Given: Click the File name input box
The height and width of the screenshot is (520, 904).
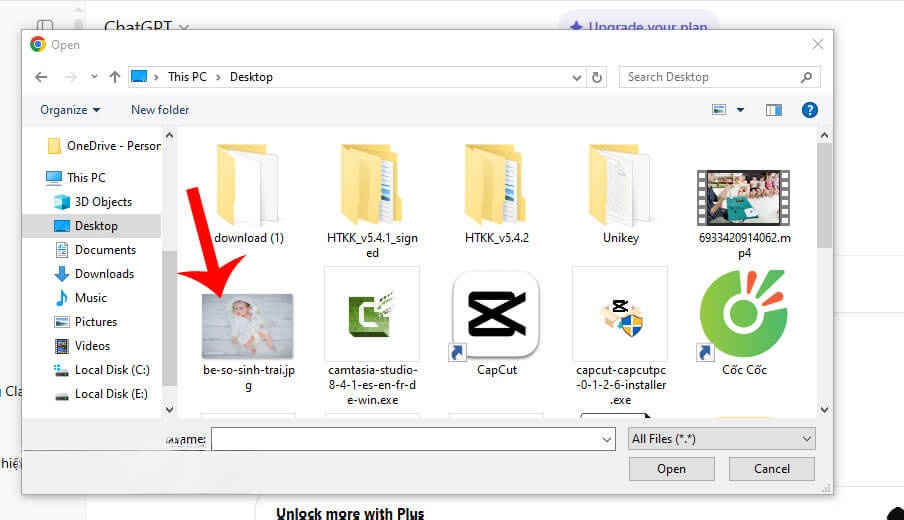Looking at the screenshot, I should (413, 439).
